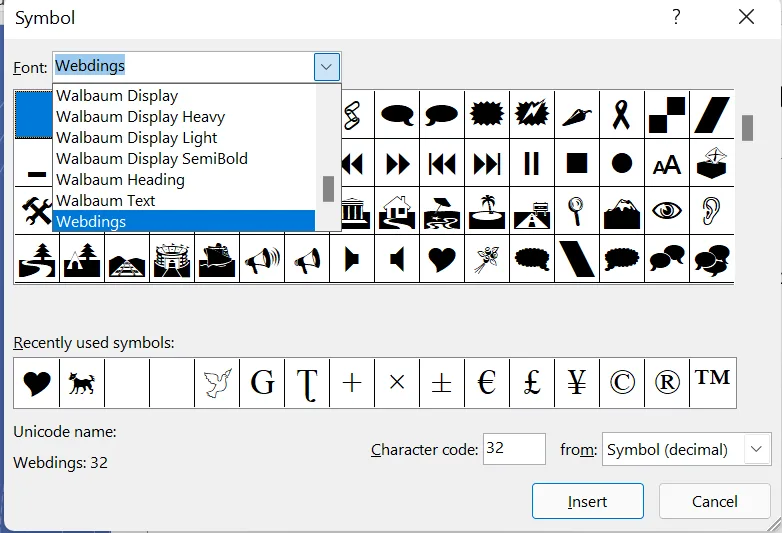Select the ballot box symbol
782x533 pixels.
712,163
